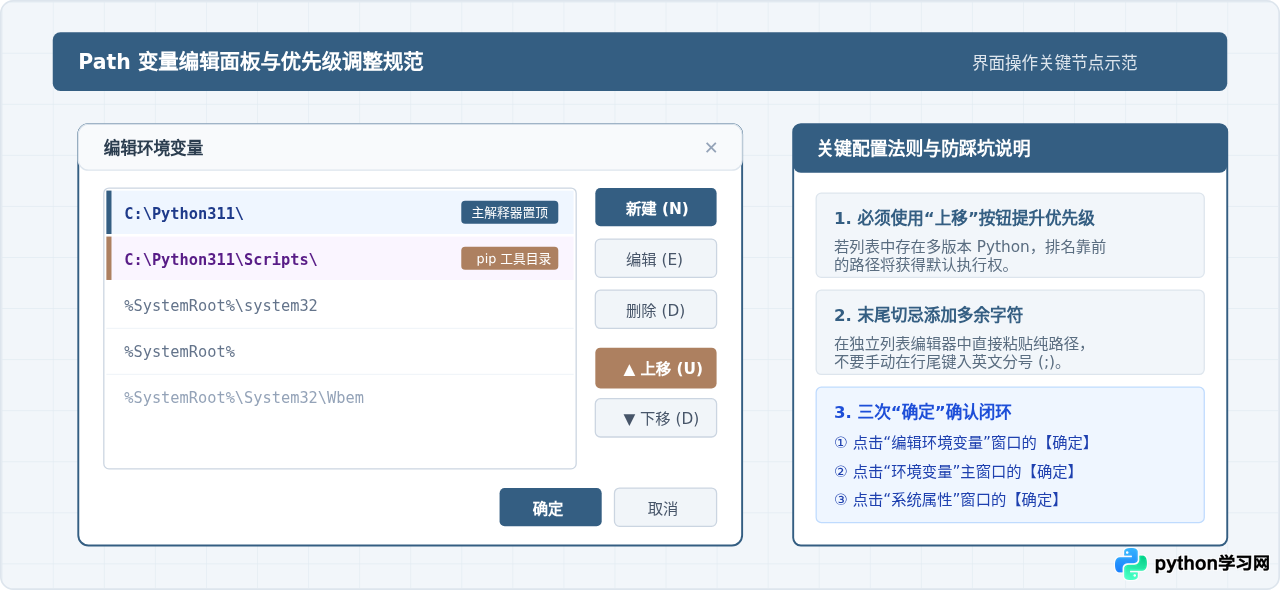Screen dimensions: 1280x591
Task: Select the %SystemRoot%\system32 row
Action: click(x=340, y=305)
